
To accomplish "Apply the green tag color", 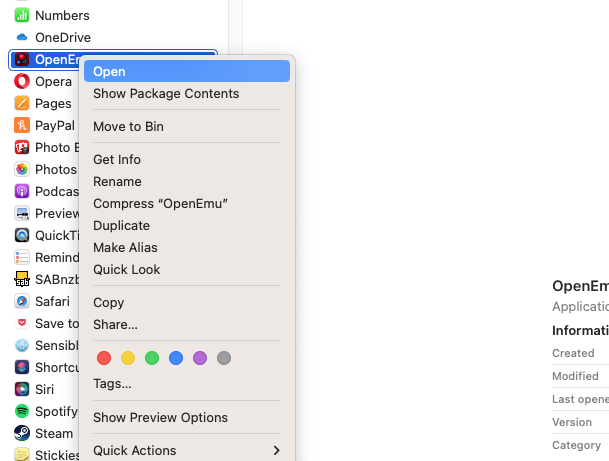I will pyautogui.click(x=152, y=358).
